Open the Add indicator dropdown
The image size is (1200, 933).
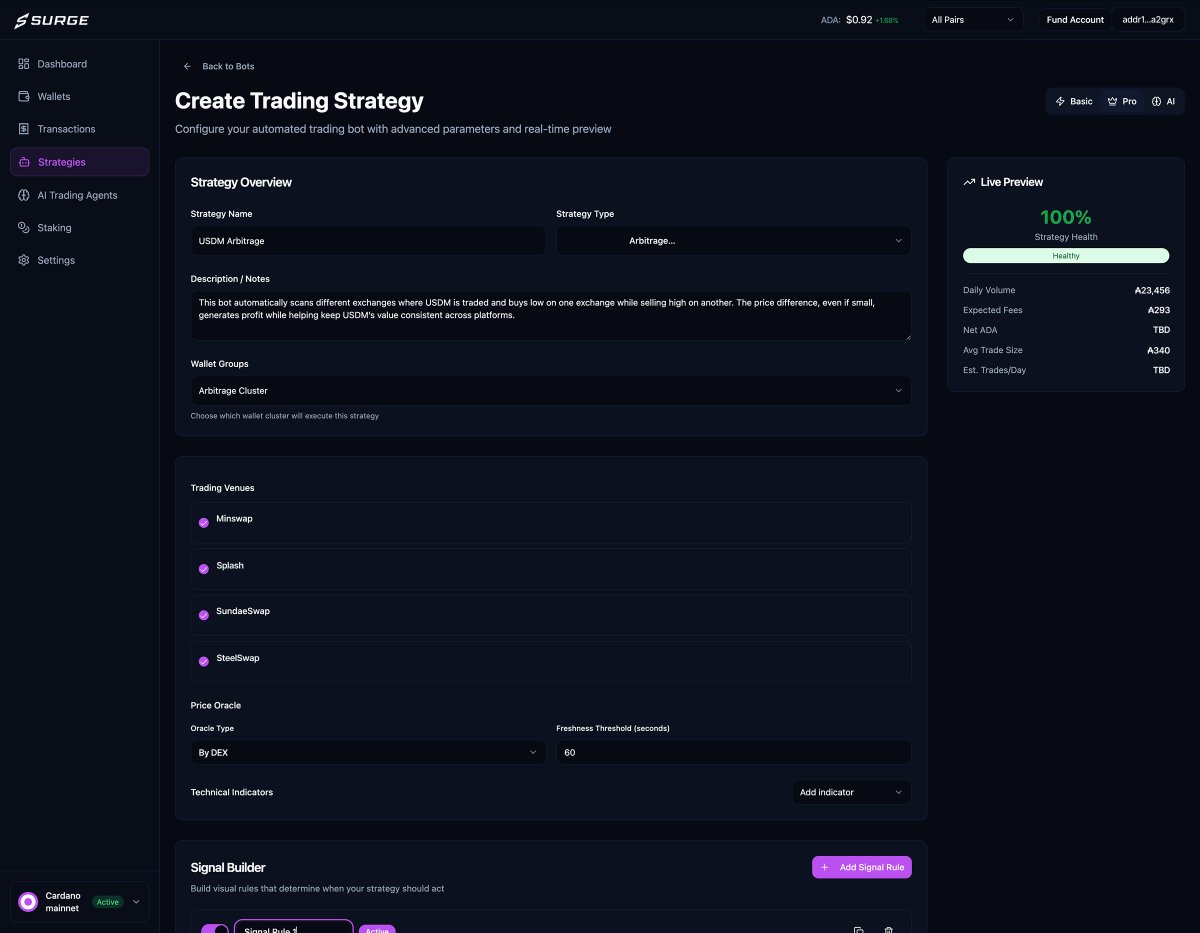coord(851,792)
